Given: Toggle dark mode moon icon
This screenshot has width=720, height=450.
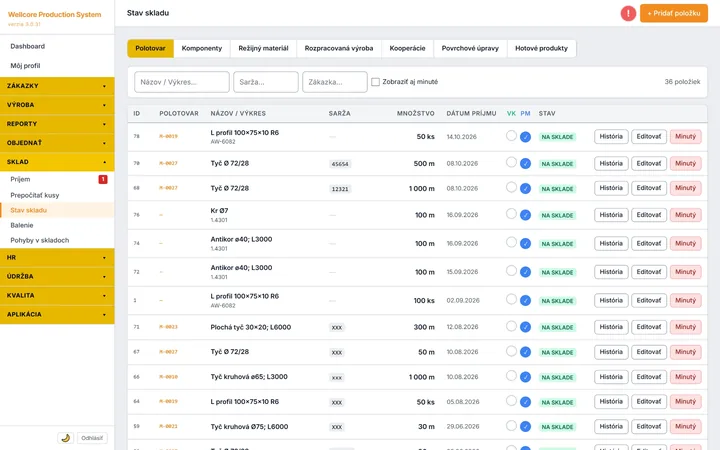Looking at the screenshot, I should 66,438.
